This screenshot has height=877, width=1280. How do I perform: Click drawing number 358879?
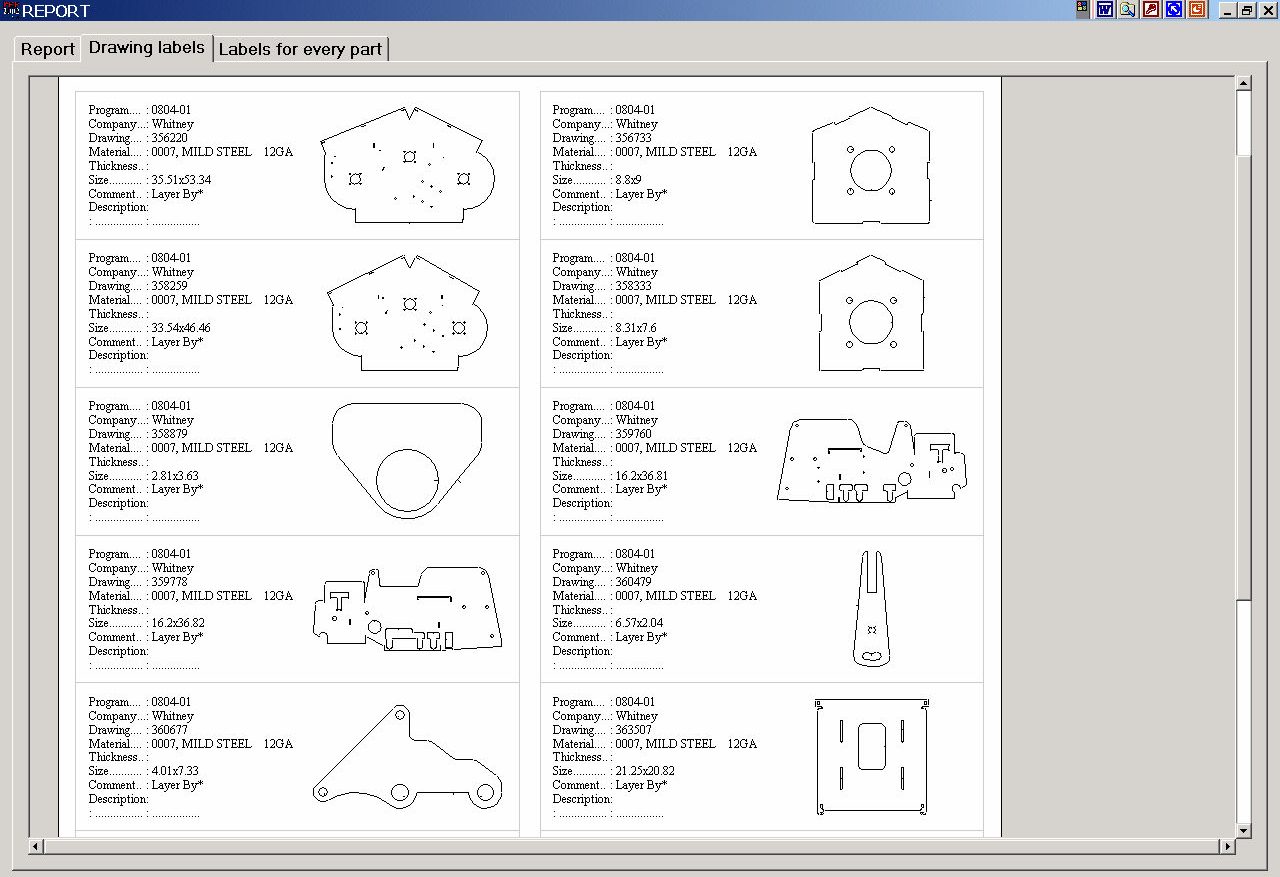tap(169, 434)
